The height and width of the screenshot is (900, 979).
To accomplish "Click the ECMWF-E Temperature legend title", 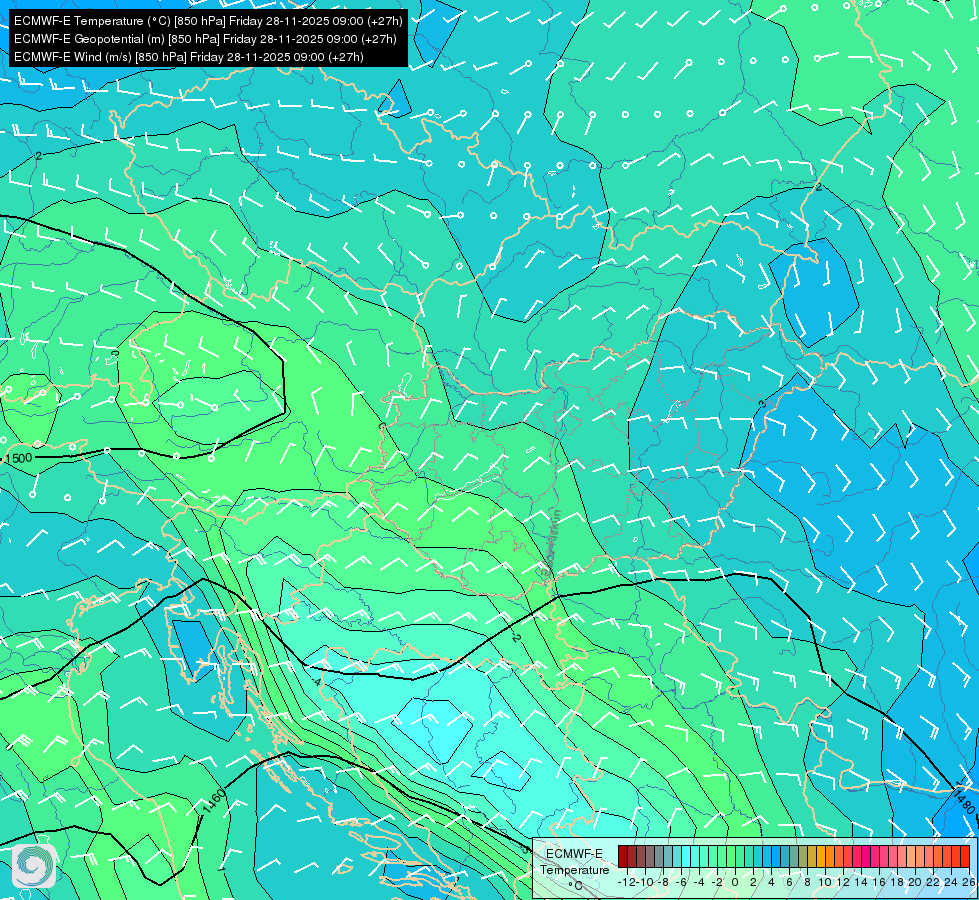I will (574, 862).
